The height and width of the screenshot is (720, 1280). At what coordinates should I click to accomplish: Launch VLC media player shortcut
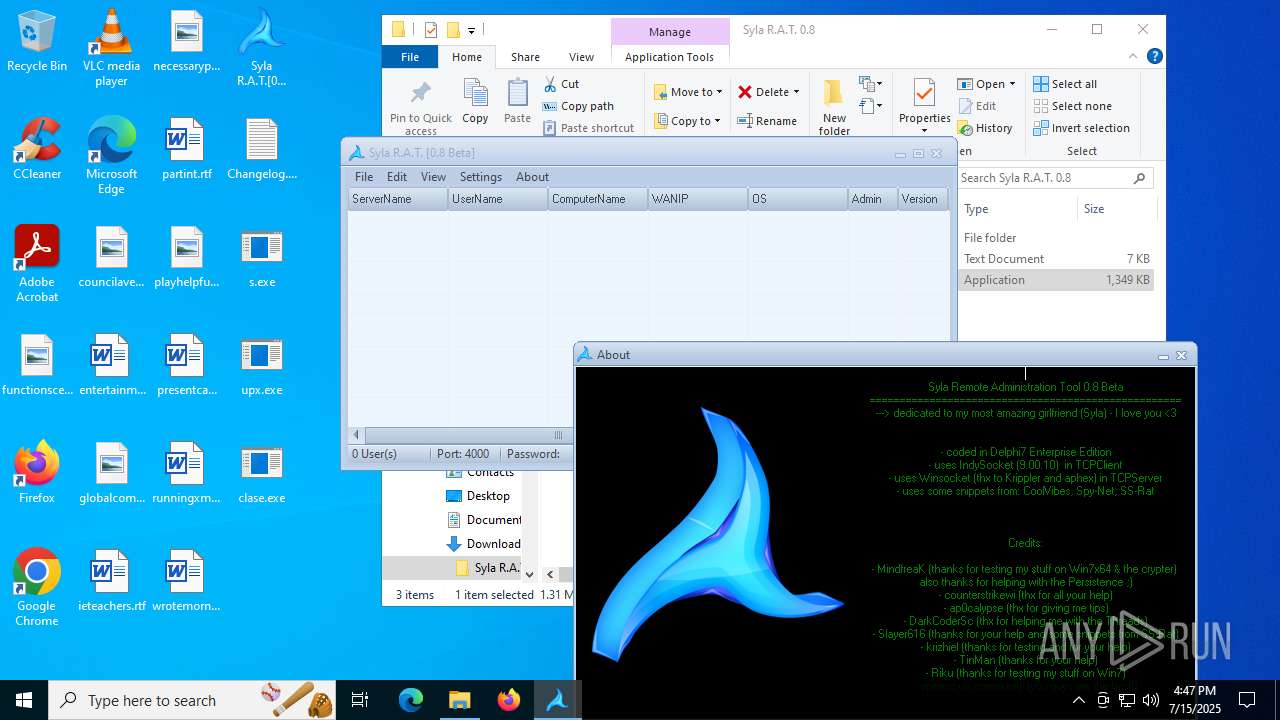[x=111, y=48]
